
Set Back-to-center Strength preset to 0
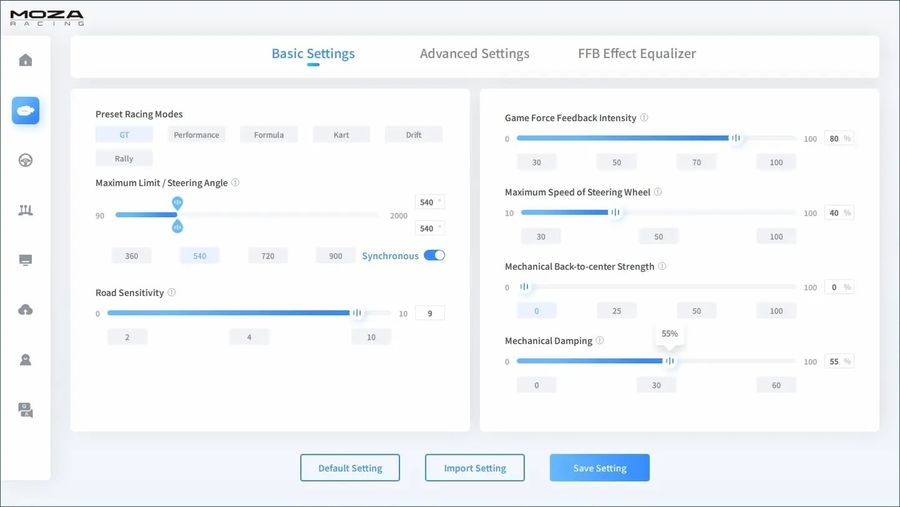point(537,311)
